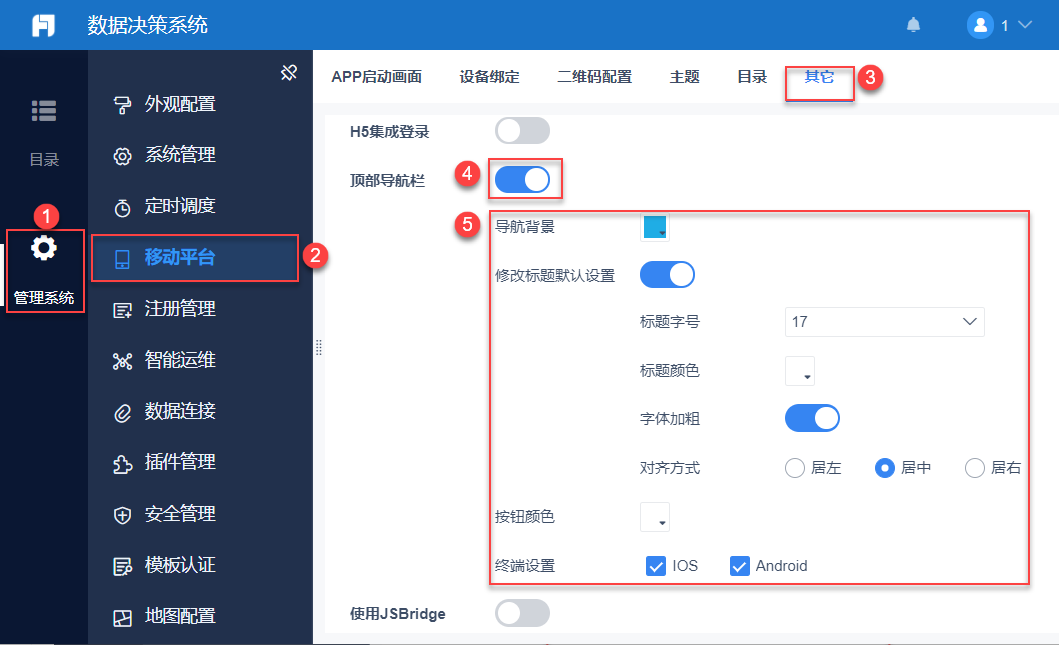The width and height of the screenshot is (1059, 645).
Task: Turn off 顶部导航栏 switch
Action: [522, 180]
